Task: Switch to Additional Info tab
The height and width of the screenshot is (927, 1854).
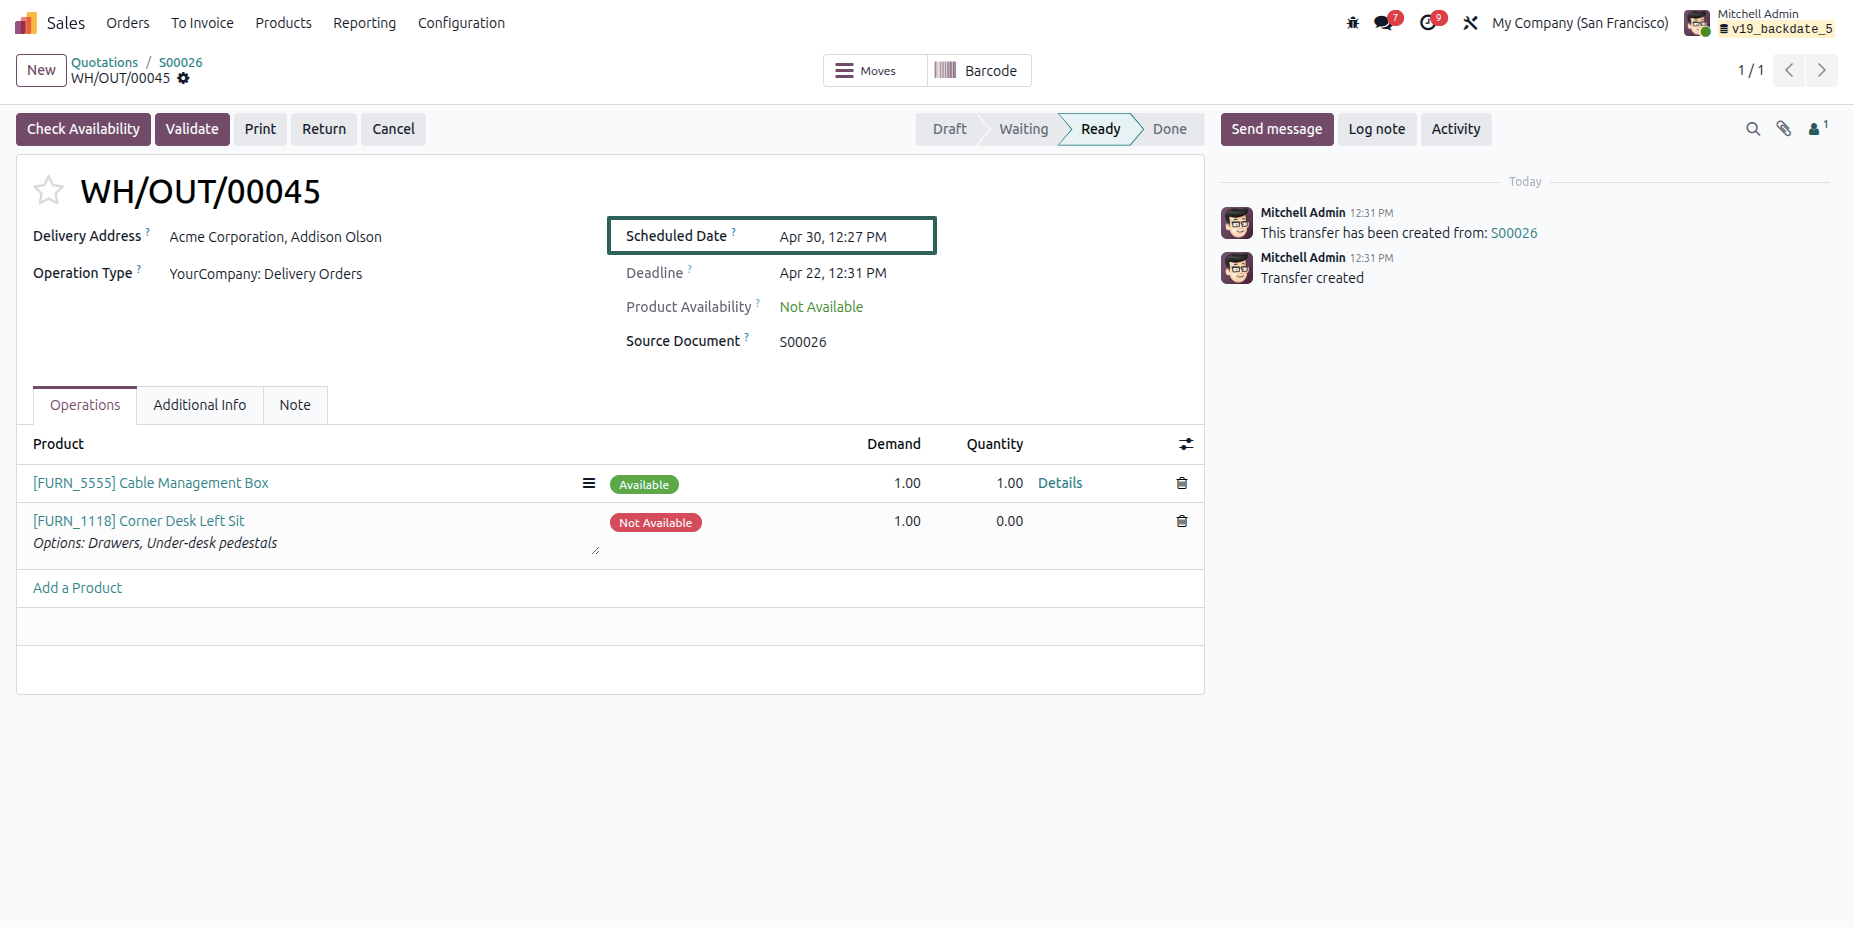Action: click(200, 405)
